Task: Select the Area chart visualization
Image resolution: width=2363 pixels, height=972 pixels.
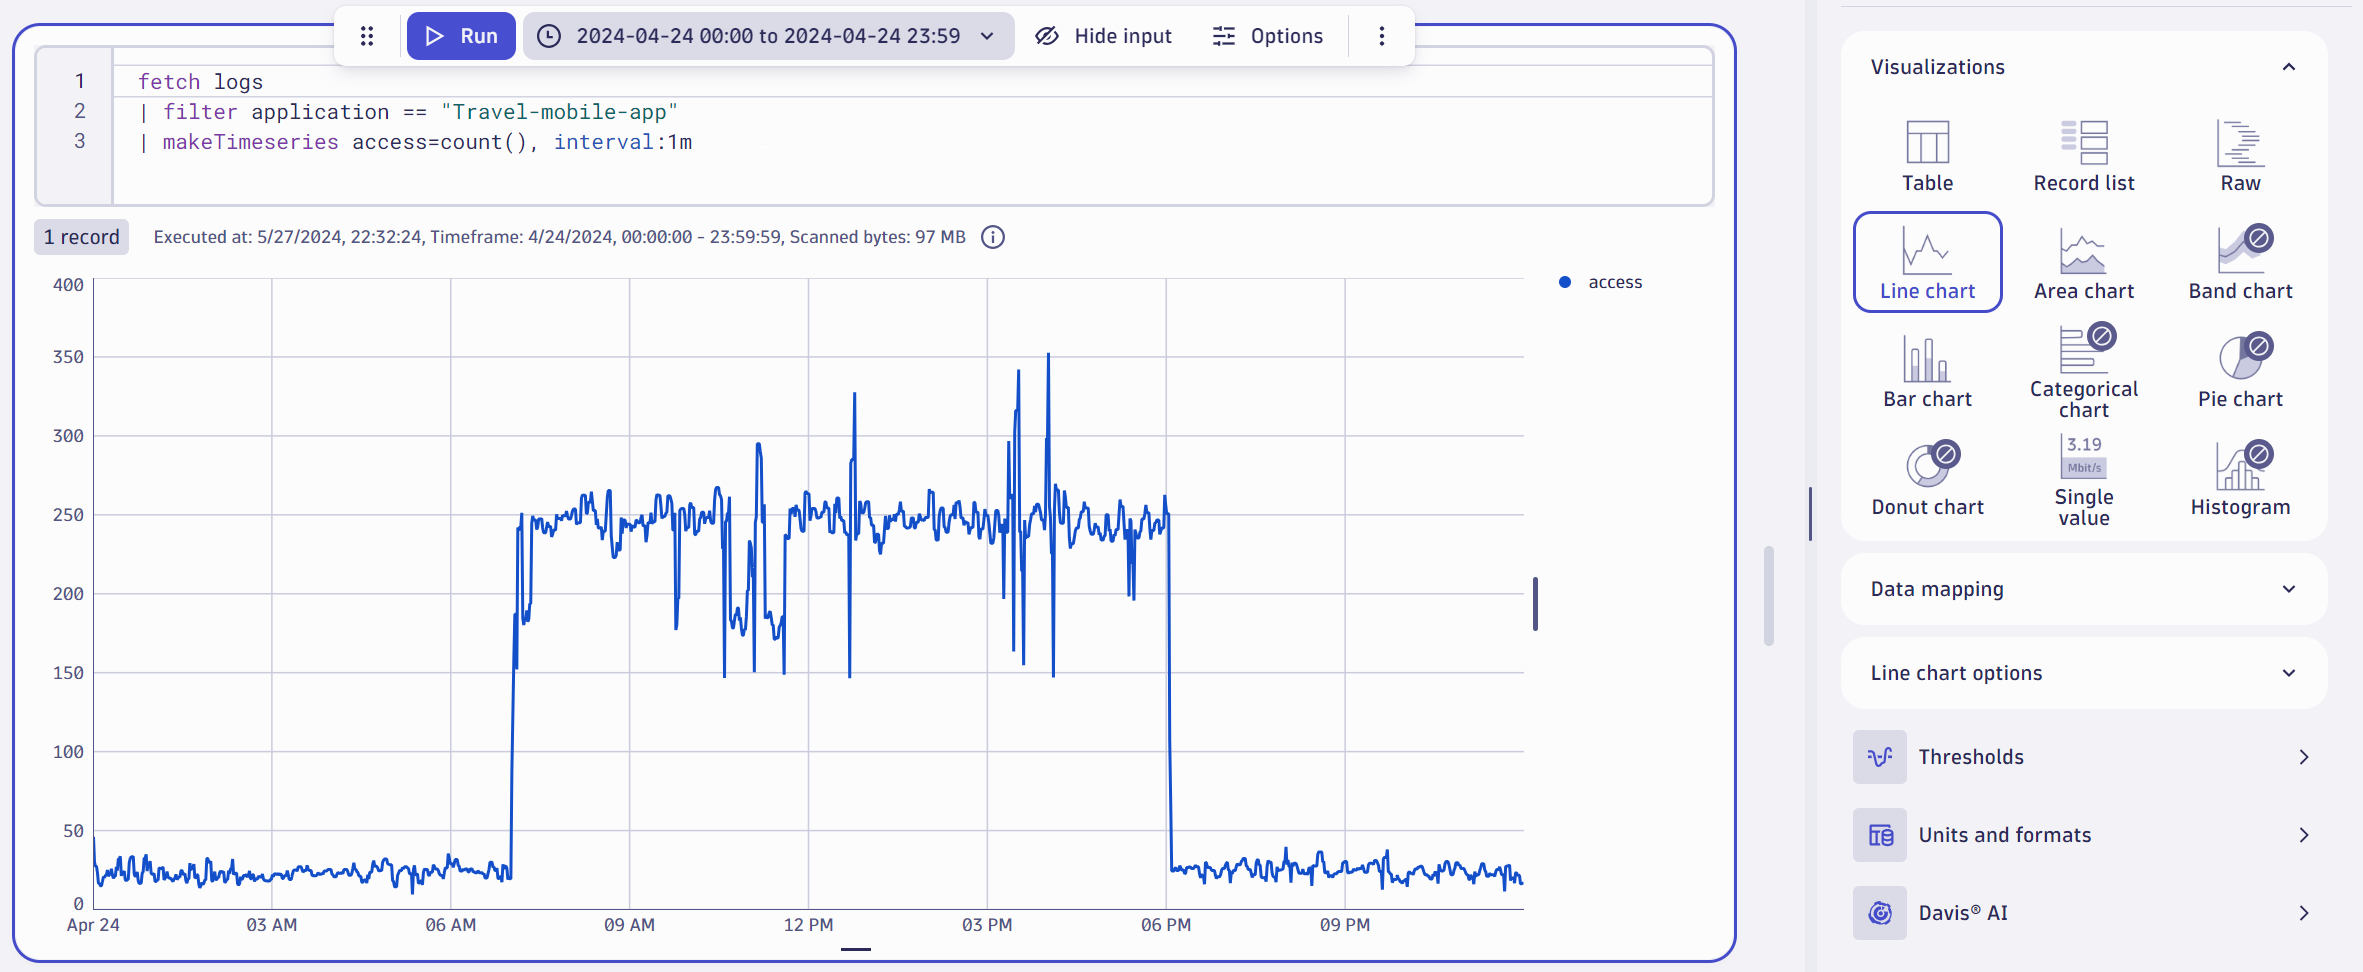Action: [2083, 262]
